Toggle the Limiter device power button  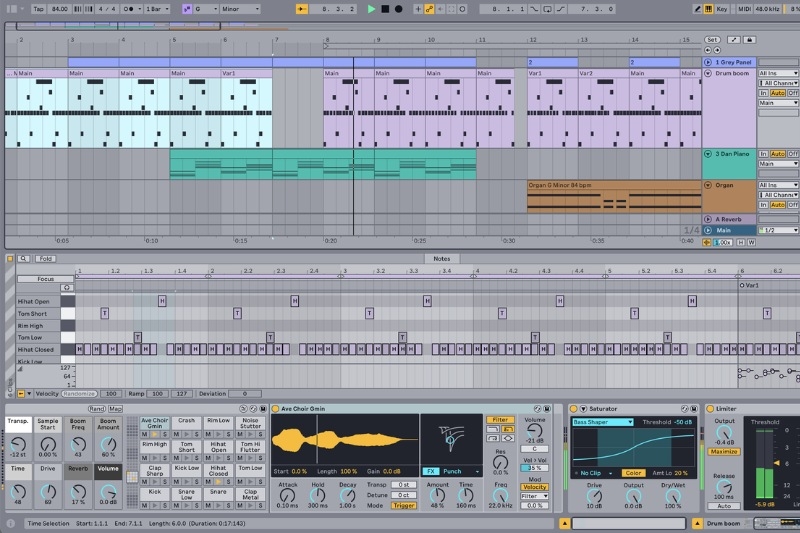click(x=710, y=409)
